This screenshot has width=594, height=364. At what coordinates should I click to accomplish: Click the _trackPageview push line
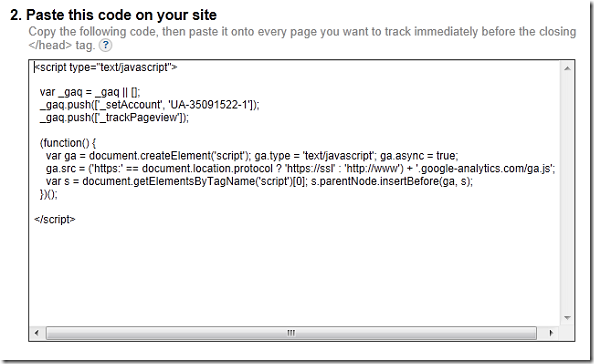114,117
